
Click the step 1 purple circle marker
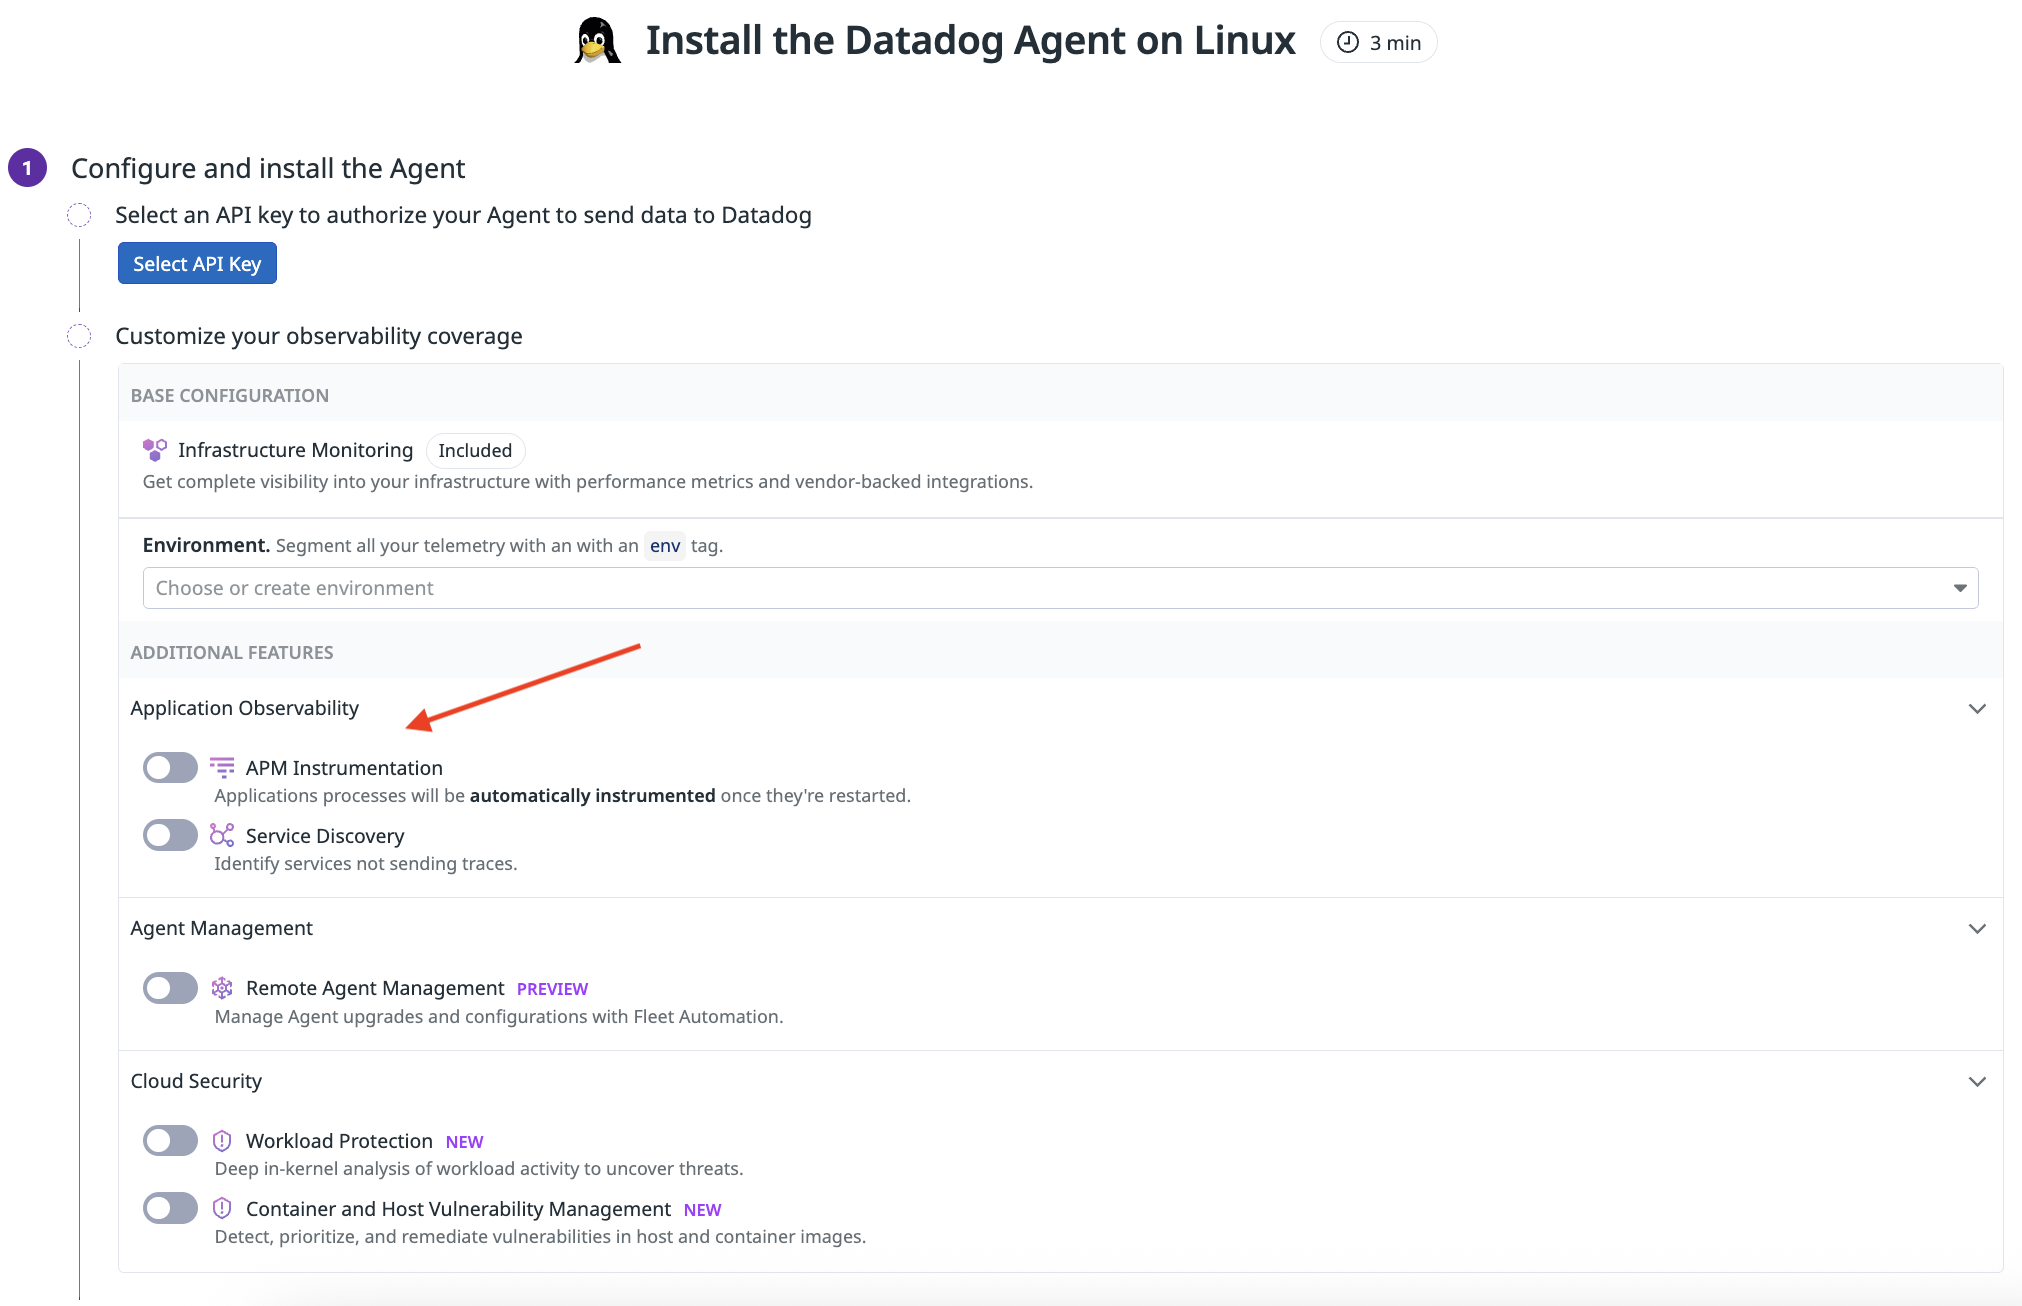27,168
